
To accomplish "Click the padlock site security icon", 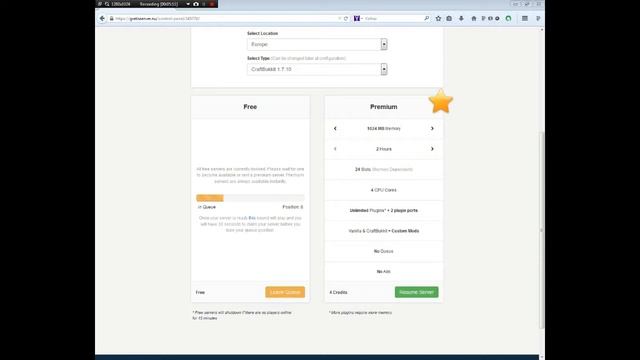I will coord(111,18).
